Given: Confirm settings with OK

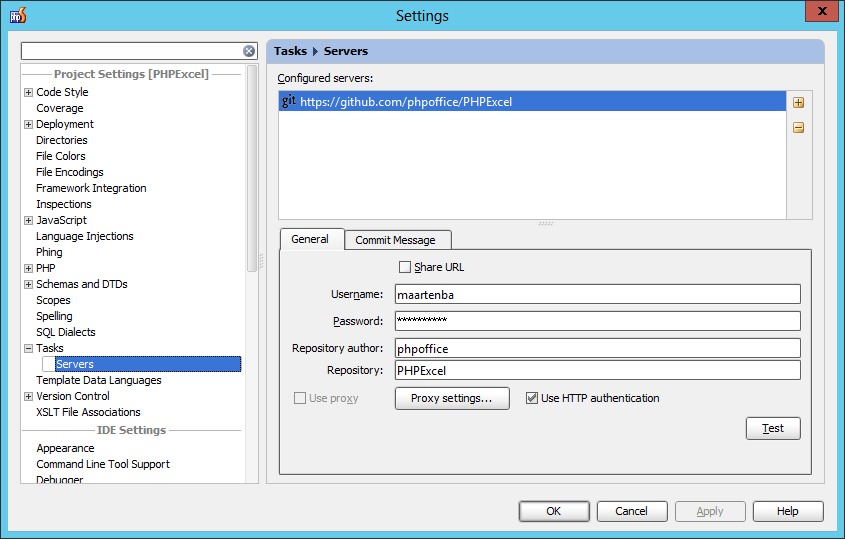Looking at the screenshot, I should [x=554, y=511].
